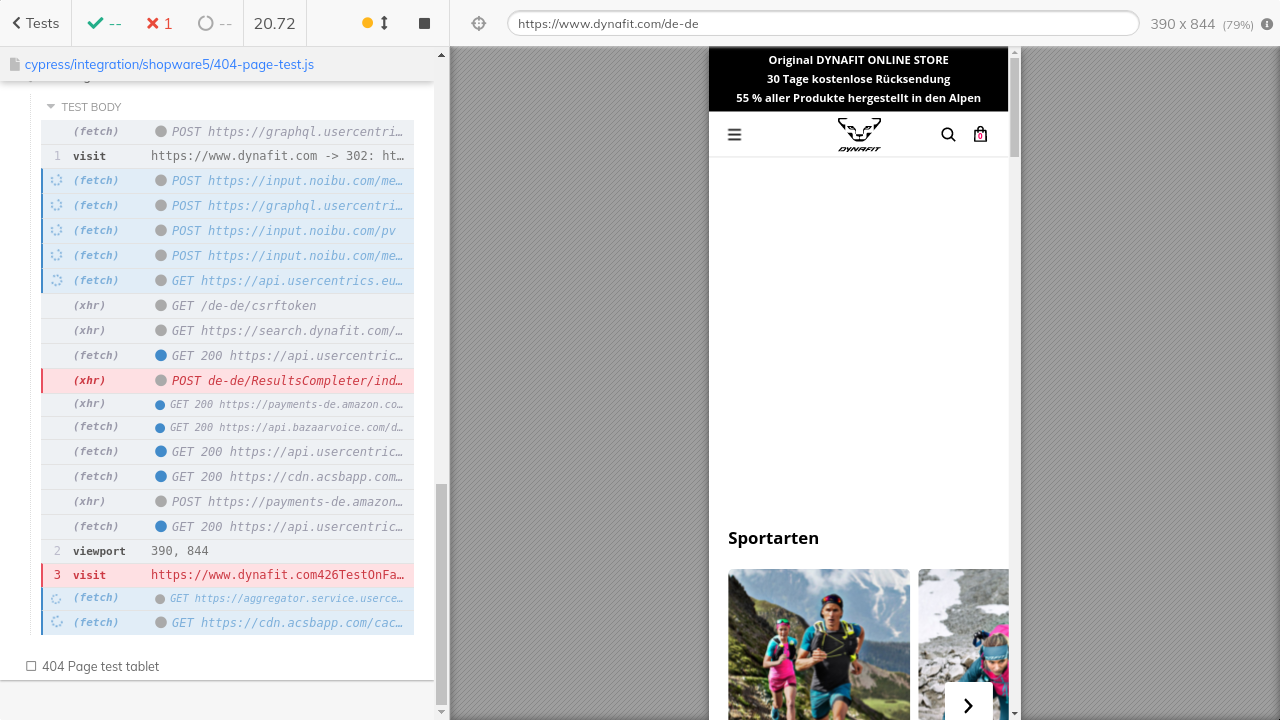The height and width of the screenshot is (720, 1280).
Task: Open the 404-page-test.js spec file link
Action: pyautogui.click(x=168, y=64)
